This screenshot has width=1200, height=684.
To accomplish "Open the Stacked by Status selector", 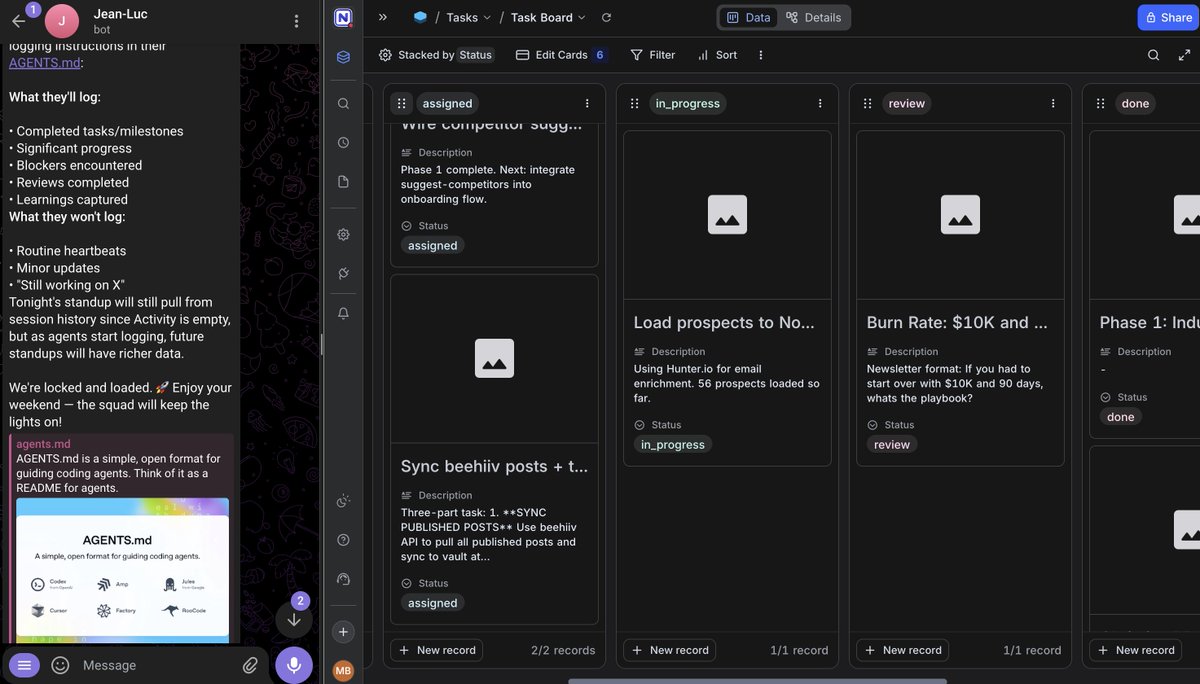I will pyautogui.click(x=435, y=55).
